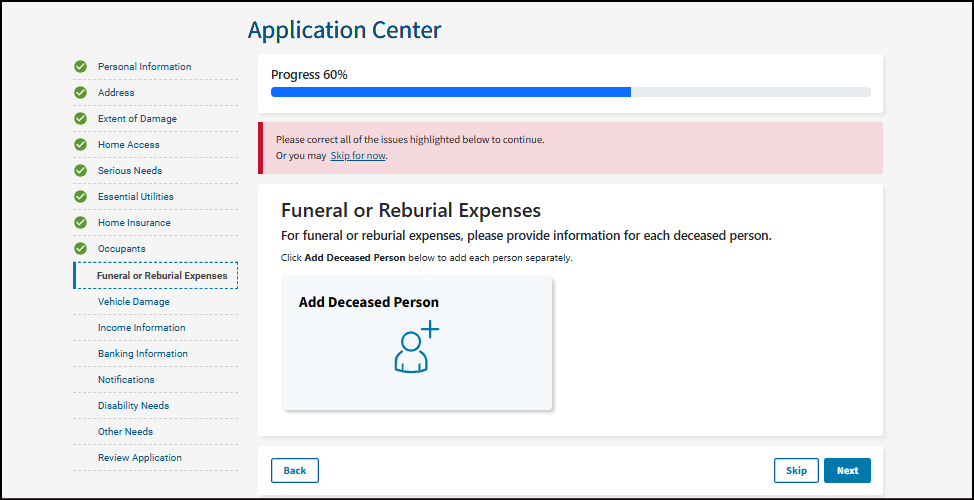The width and height of the screenshot is (974, 500).
Task: Click green checkmark next to Extent of Damage
Action: [x=81, y=119]
